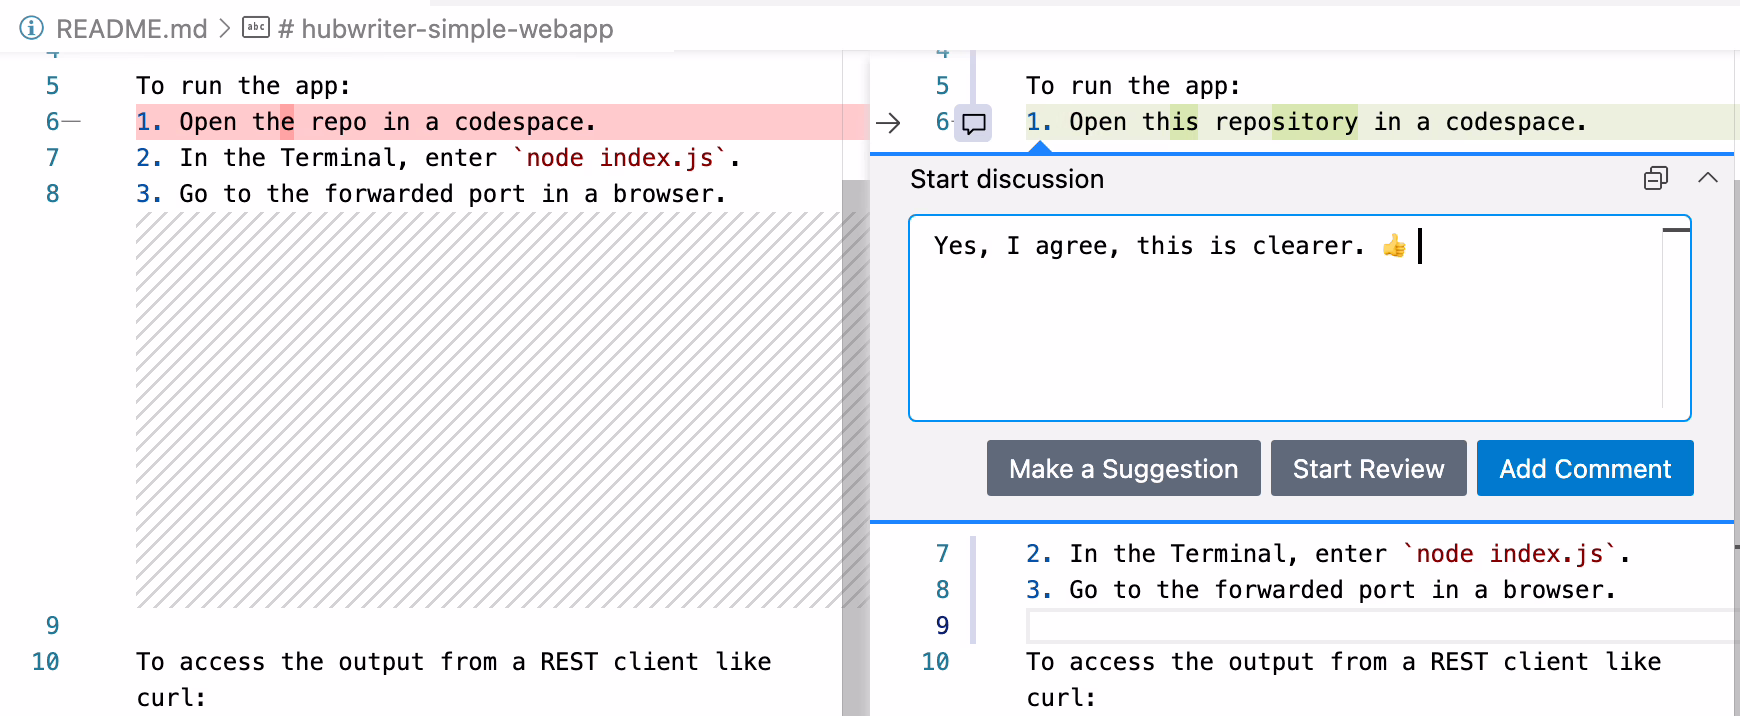Click line number 6 in left pane gutter
Viewport: 1740px width, 716px height.
point(53,122)
